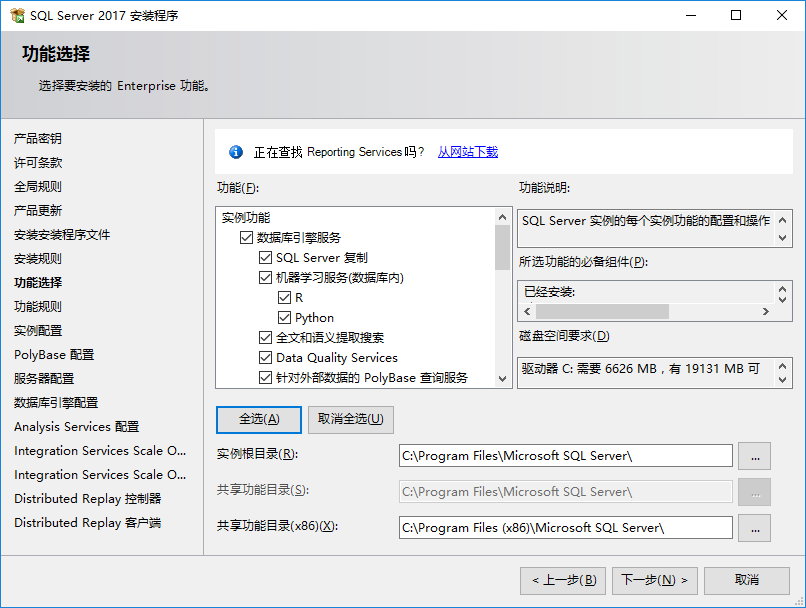806x608 pixels.
Task: Select the Analysis Services 配置 step
Action: [x=77, y=427]
